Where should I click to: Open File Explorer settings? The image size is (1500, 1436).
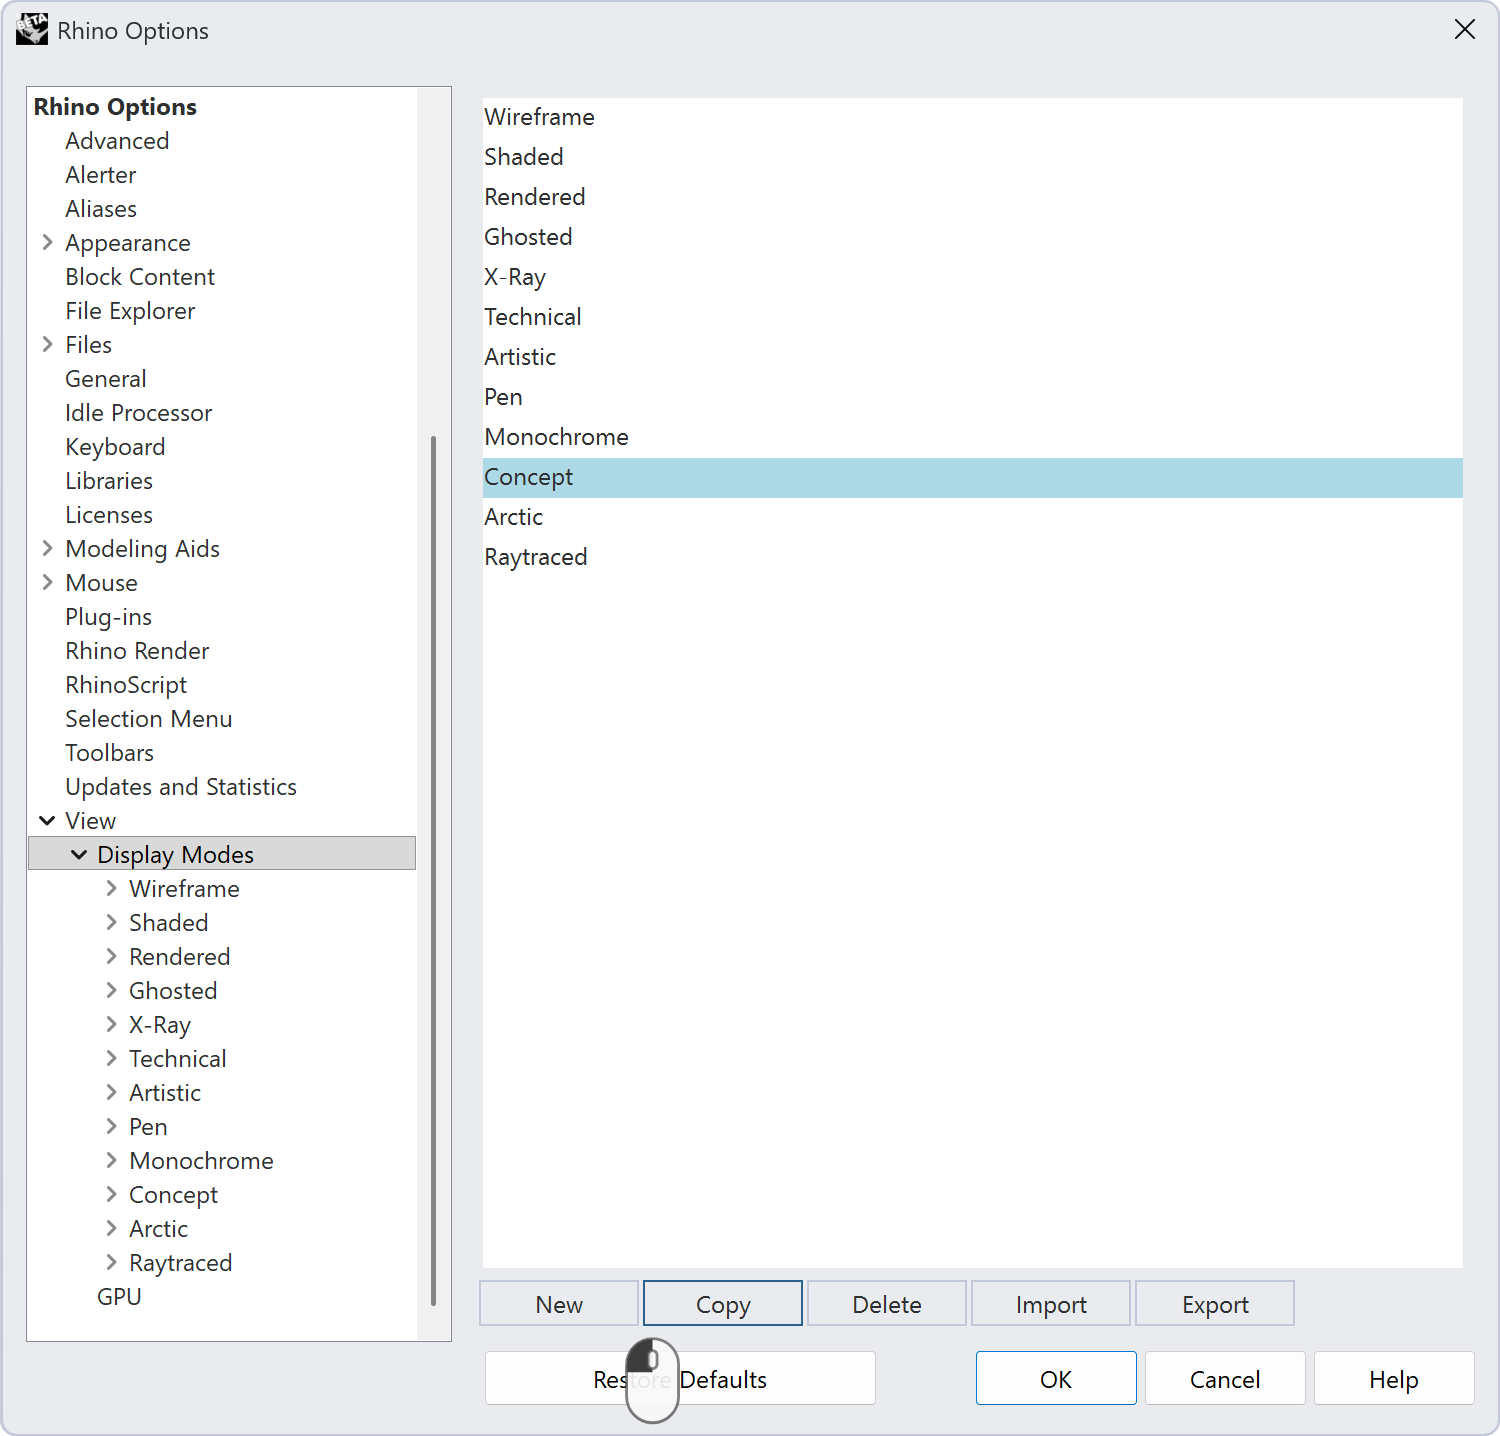pyautogui.click(x=130, y=311)
